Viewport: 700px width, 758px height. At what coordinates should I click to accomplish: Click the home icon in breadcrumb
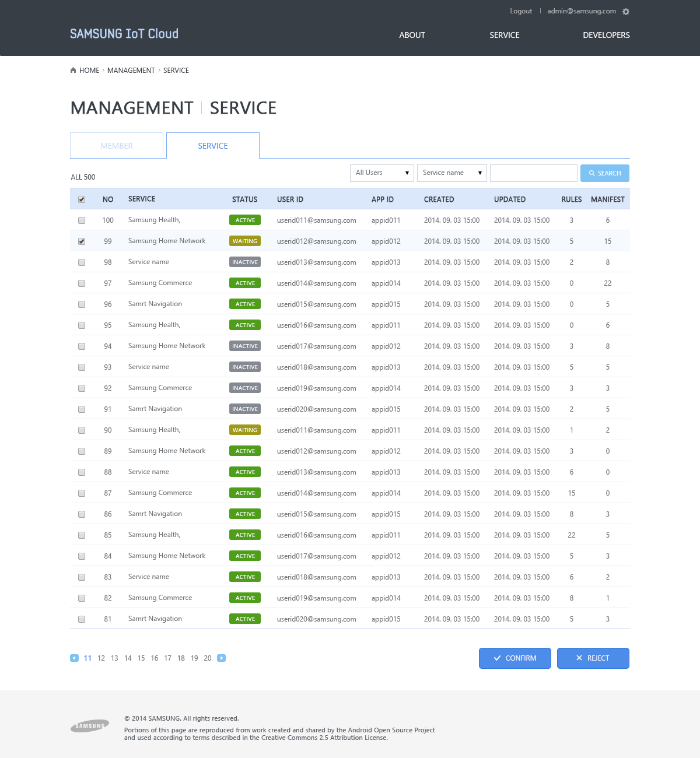(x=73, y=71)
